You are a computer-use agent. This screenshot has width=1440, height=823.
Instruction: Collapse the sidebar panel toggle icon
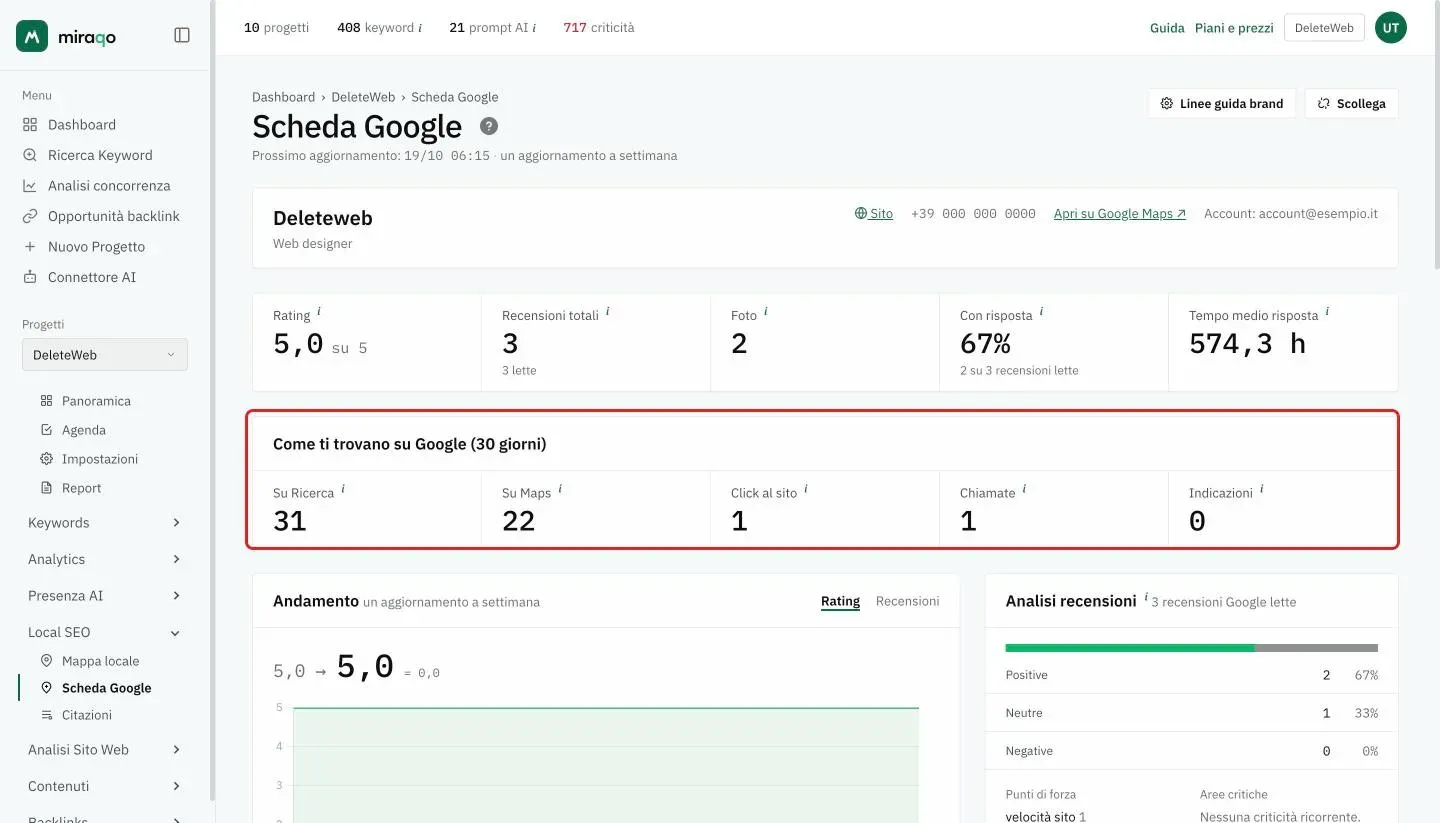click(182, 36)
